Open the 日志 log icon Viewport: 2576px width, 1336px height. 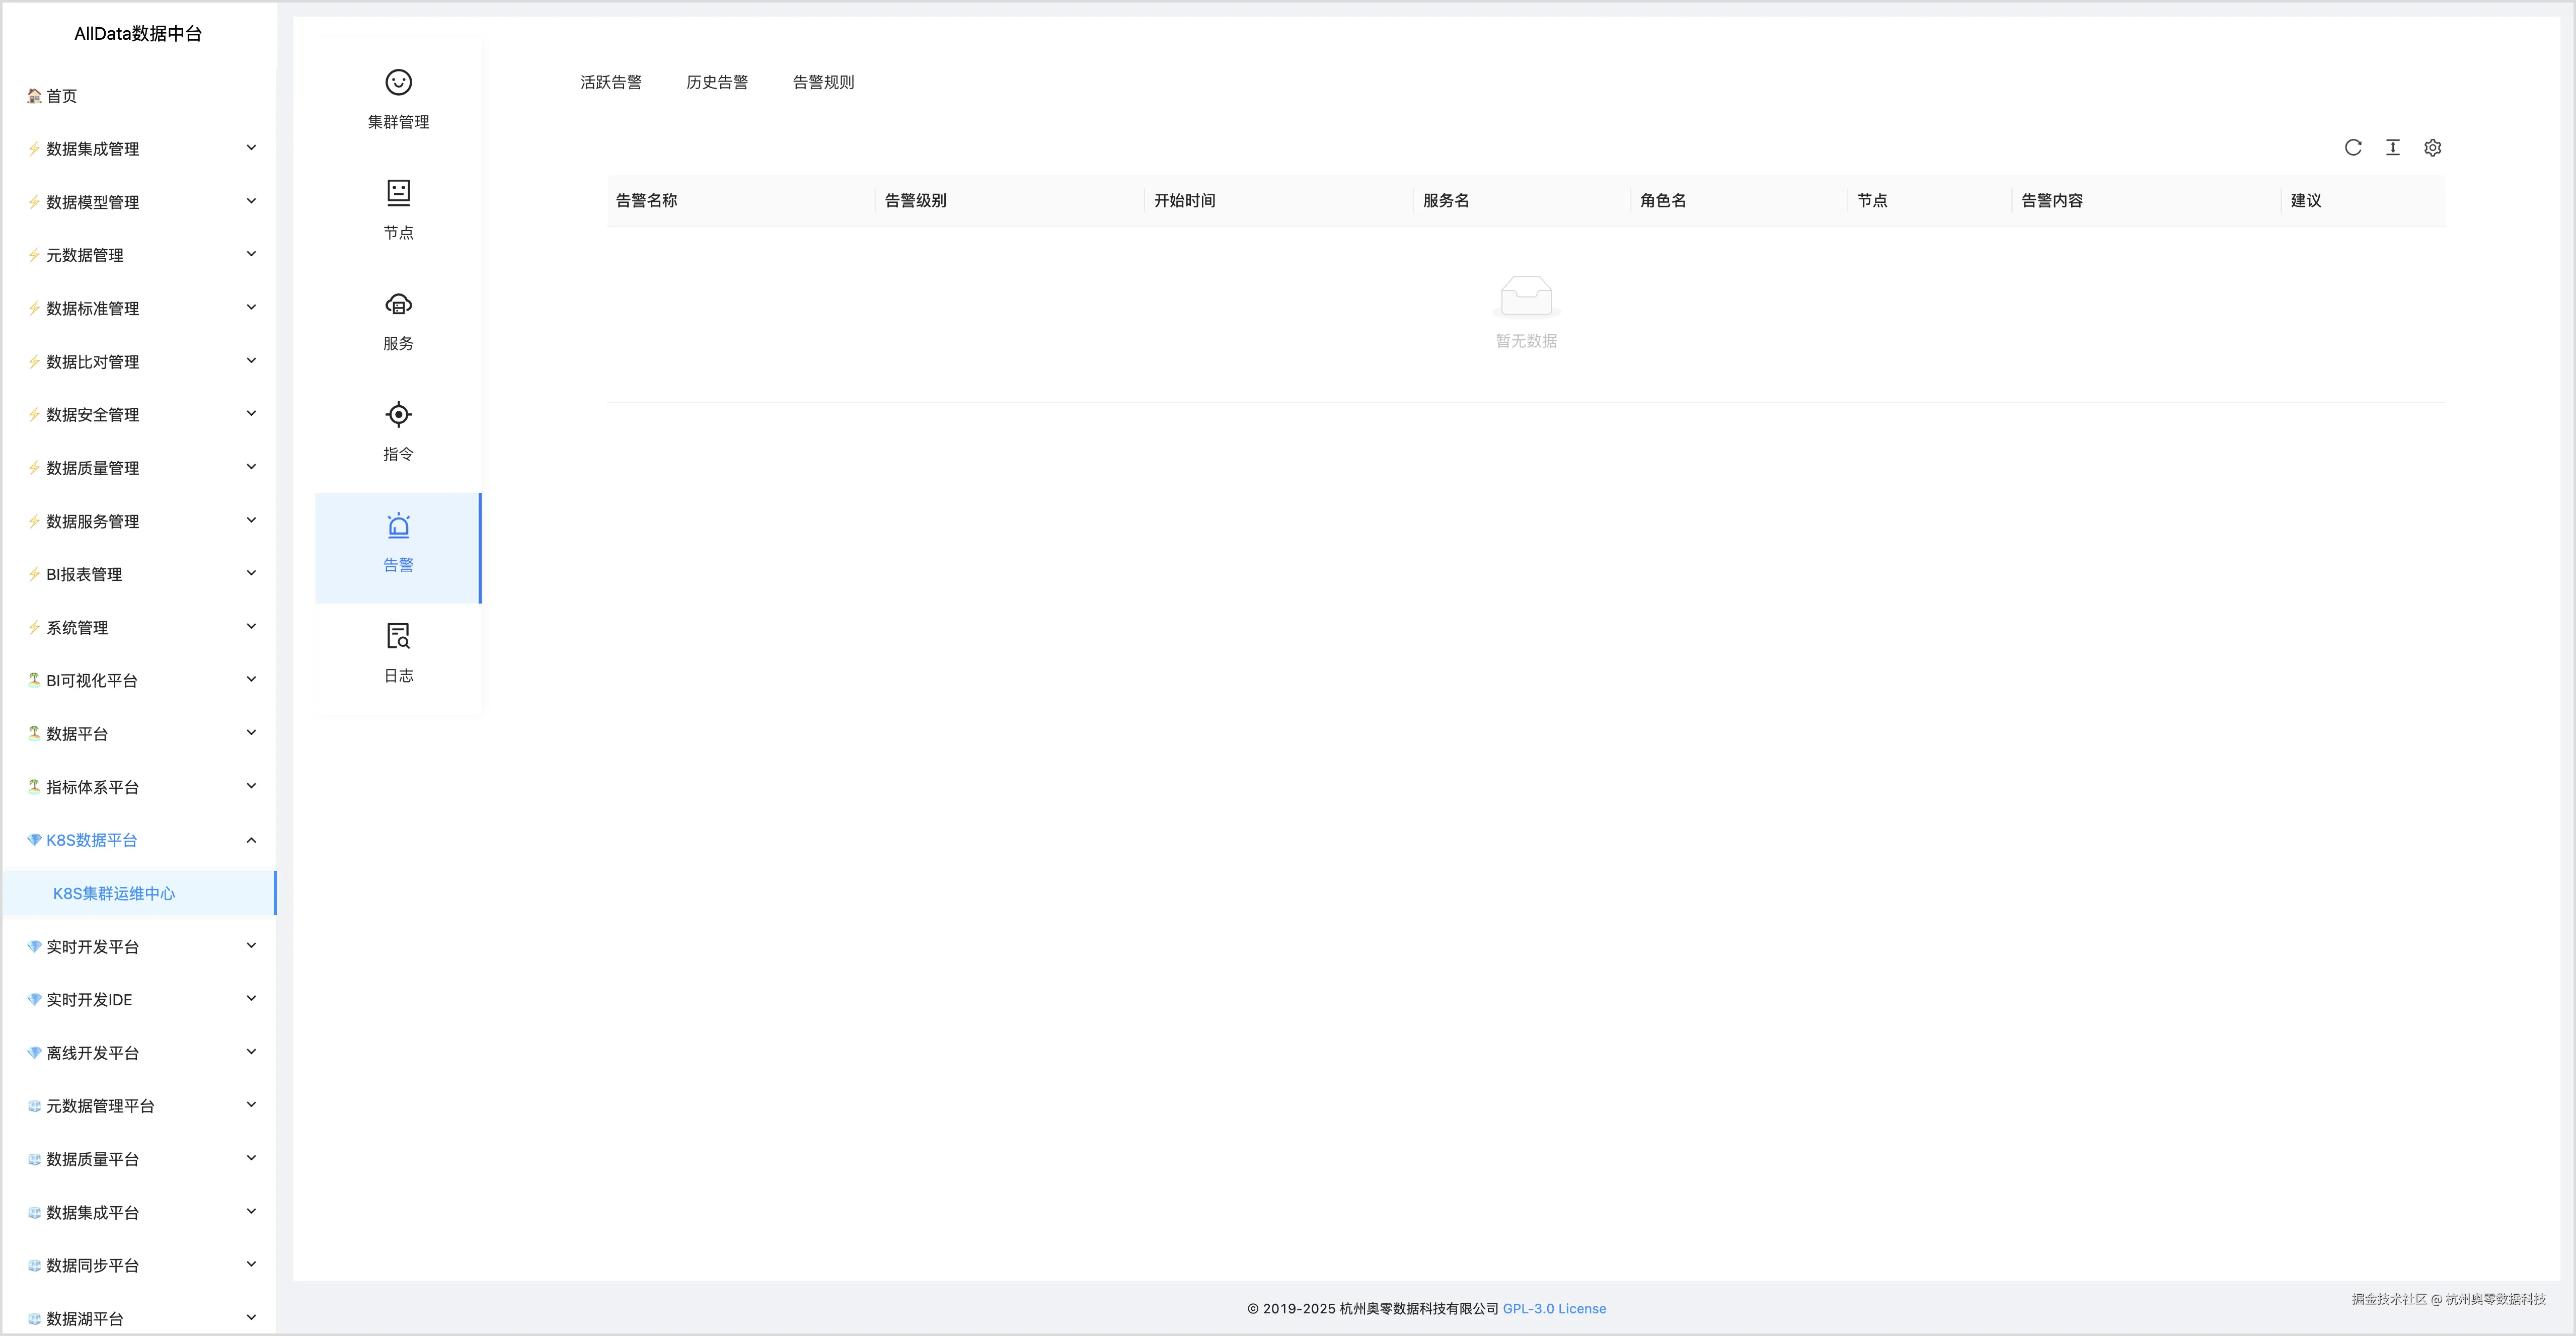click(x=398, y=636)
